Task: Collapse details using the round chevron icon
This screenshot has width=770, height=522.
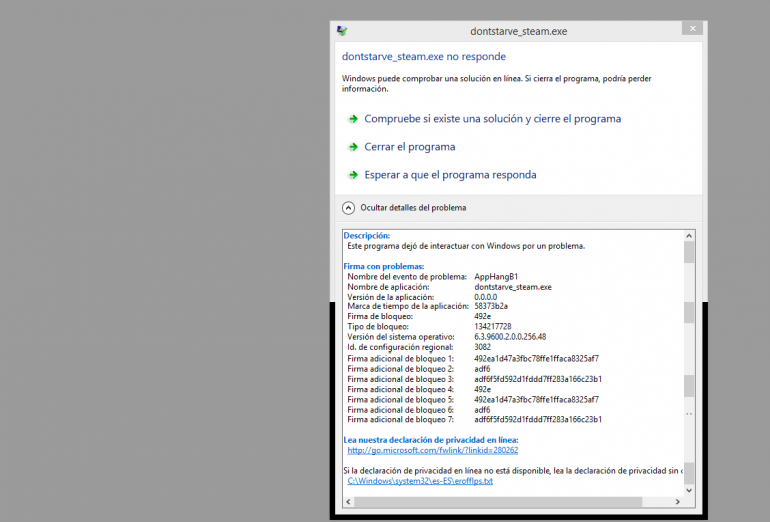Action: point(348,208)
